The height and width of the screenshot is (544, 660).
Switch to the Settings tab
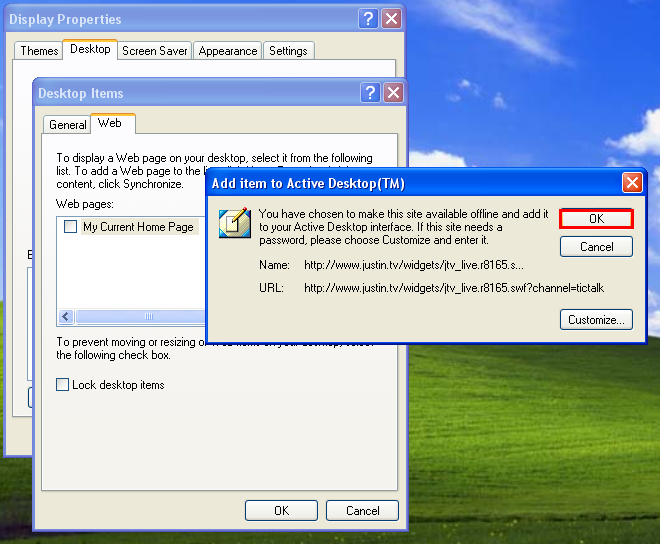click(x=288, y=51)
